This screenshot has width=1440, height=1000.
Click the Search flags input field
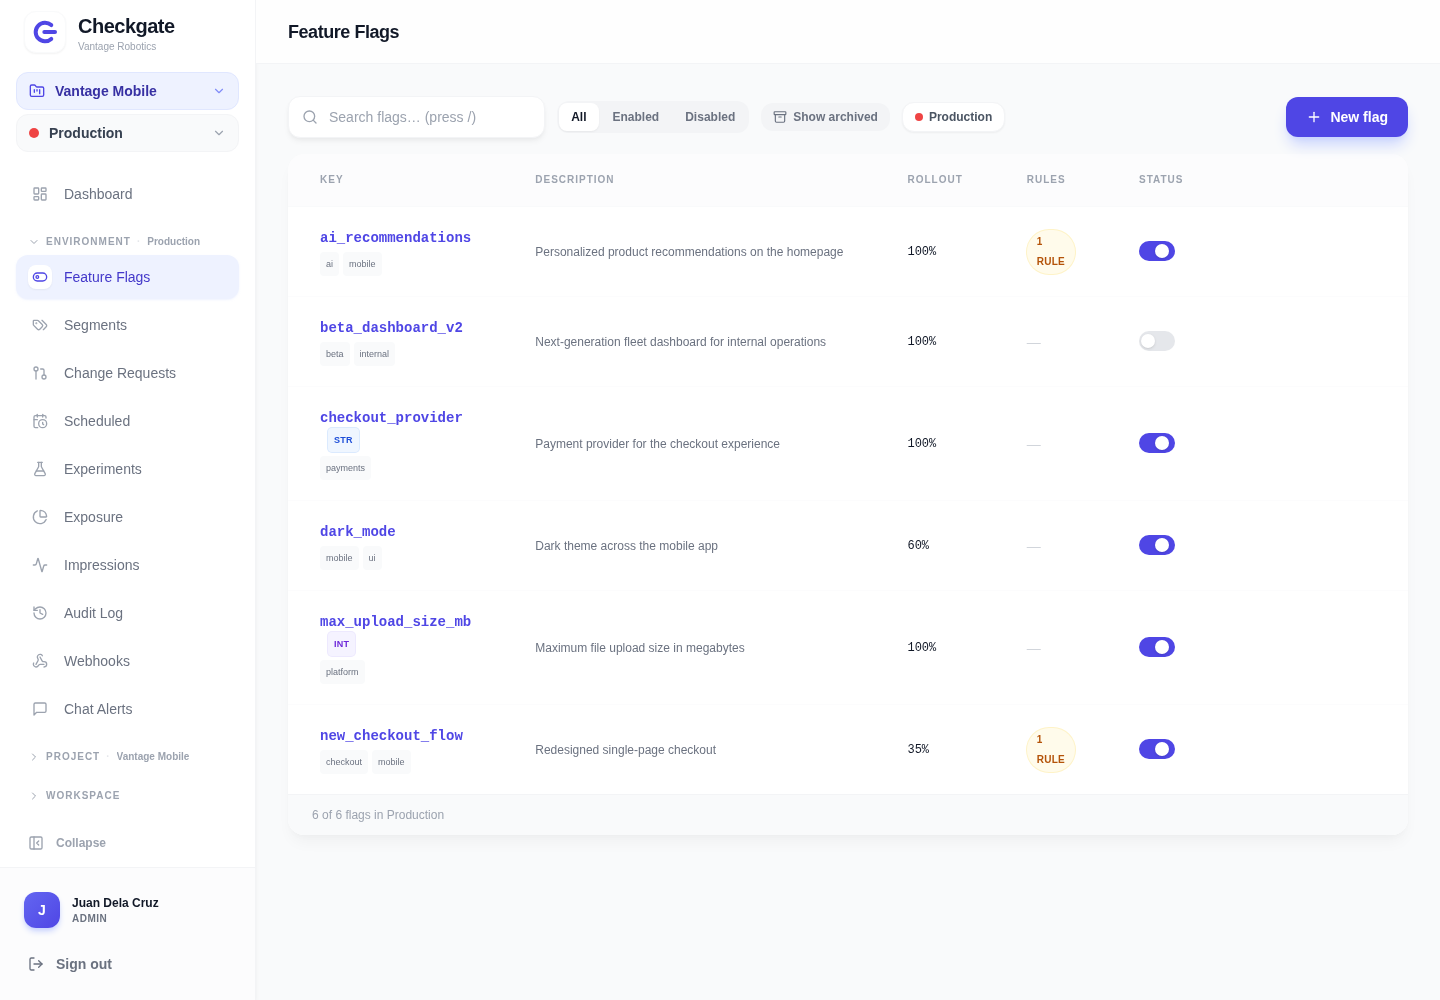point(416,117)
